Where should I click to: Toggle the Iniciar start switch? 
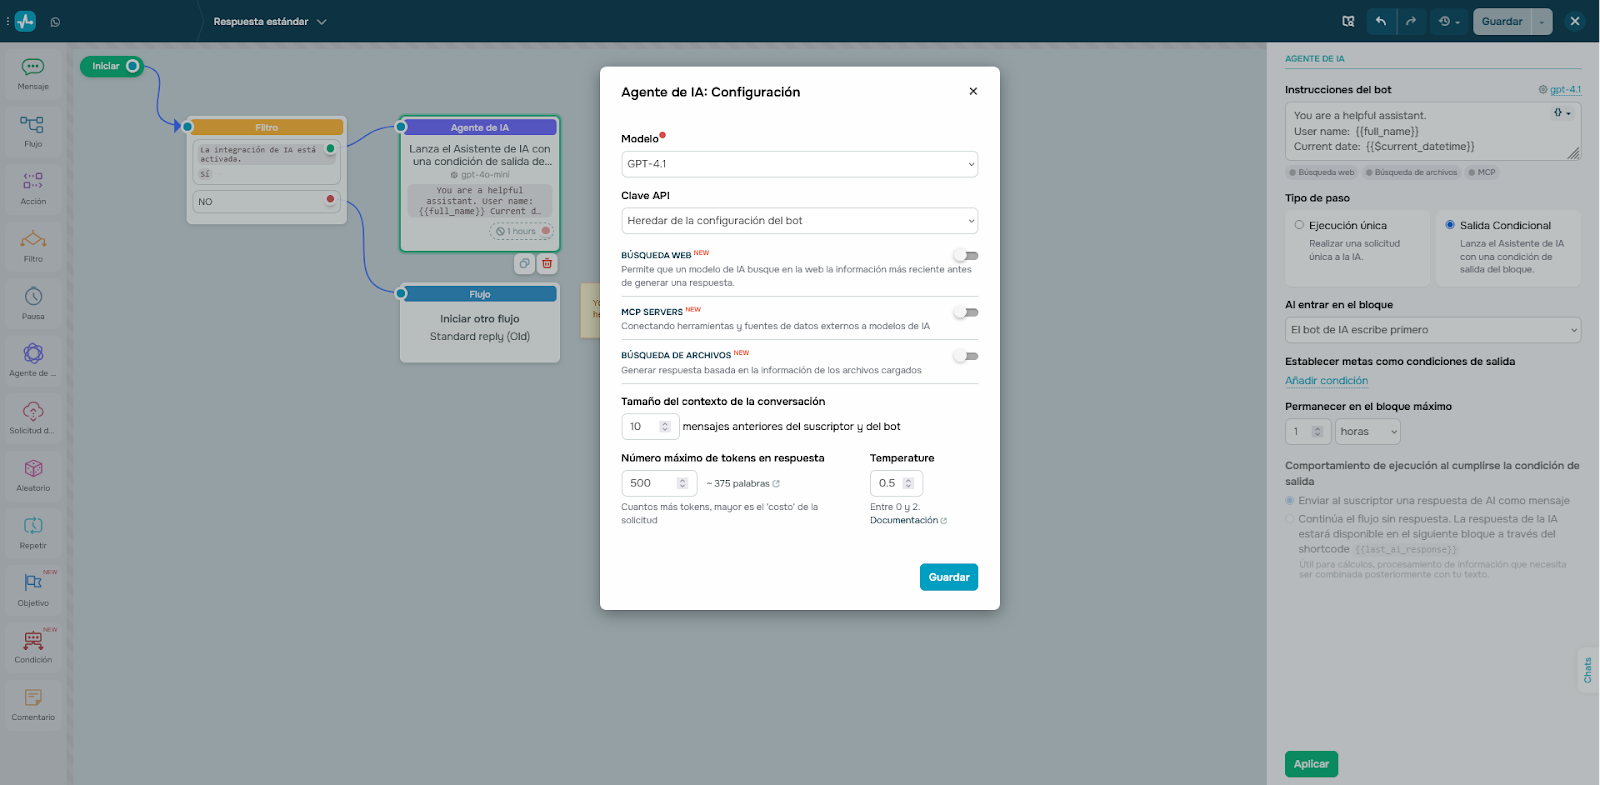tap(133, 66)
